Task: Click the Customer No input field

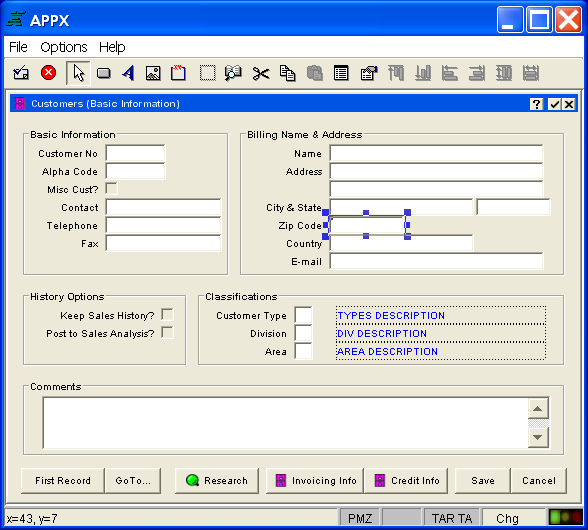Action: click(x=135, y=153)
